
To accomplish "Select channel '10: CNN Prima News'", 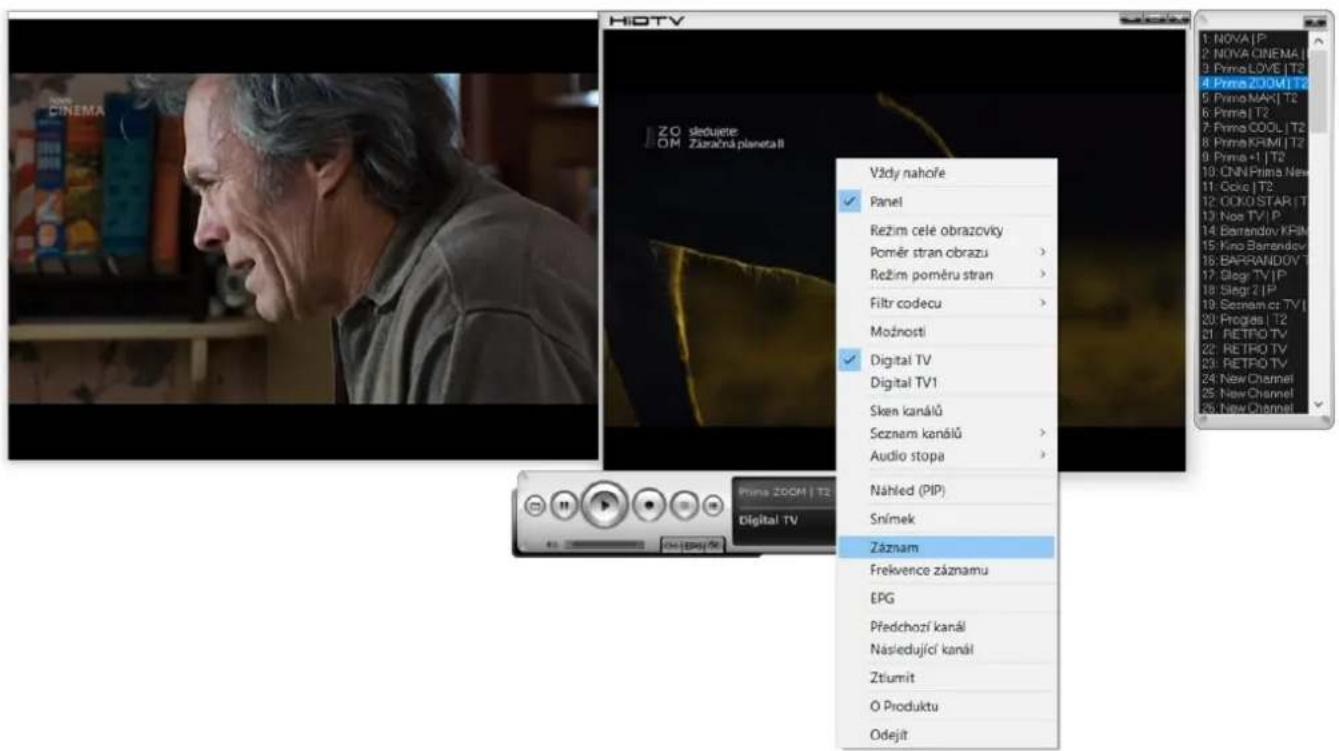I will [x=1255, y=172].
